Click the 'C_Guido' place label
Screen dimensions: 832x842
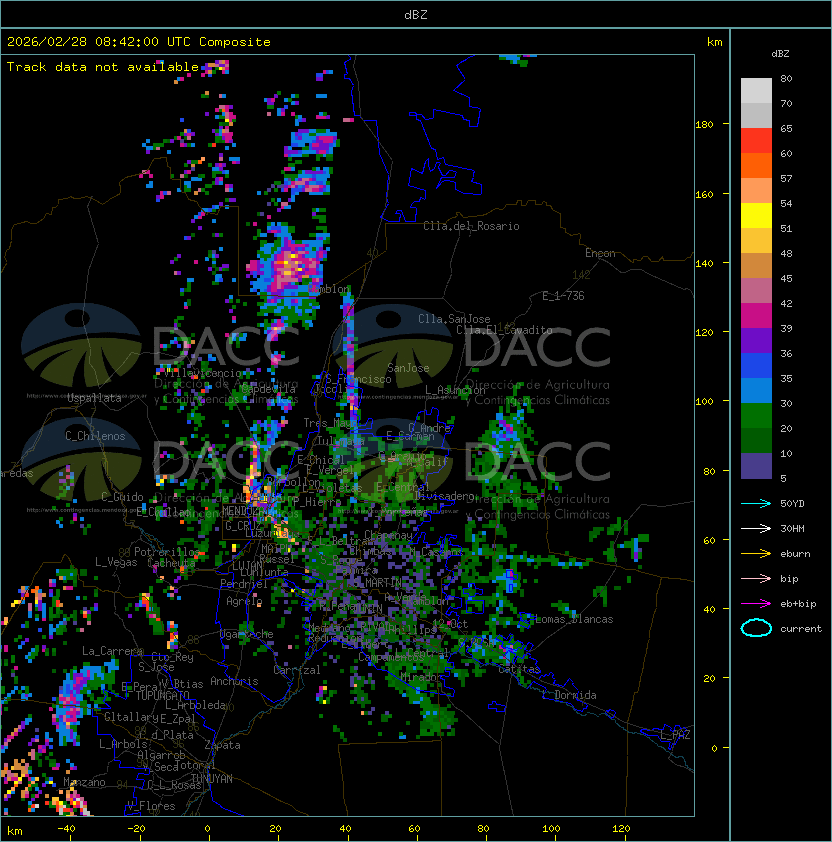pos(122,497)
